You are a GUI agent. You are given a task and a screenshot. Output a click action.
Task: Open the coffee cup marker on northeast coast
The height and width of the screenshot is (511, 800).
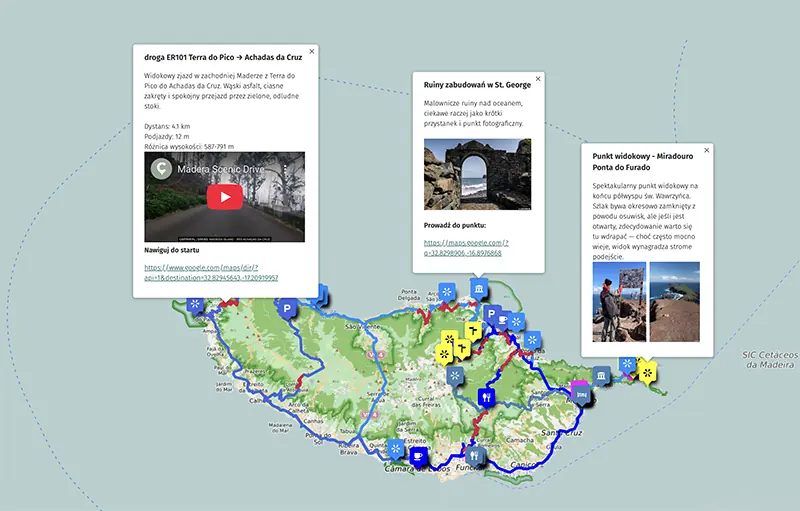[x=503, y=320]
